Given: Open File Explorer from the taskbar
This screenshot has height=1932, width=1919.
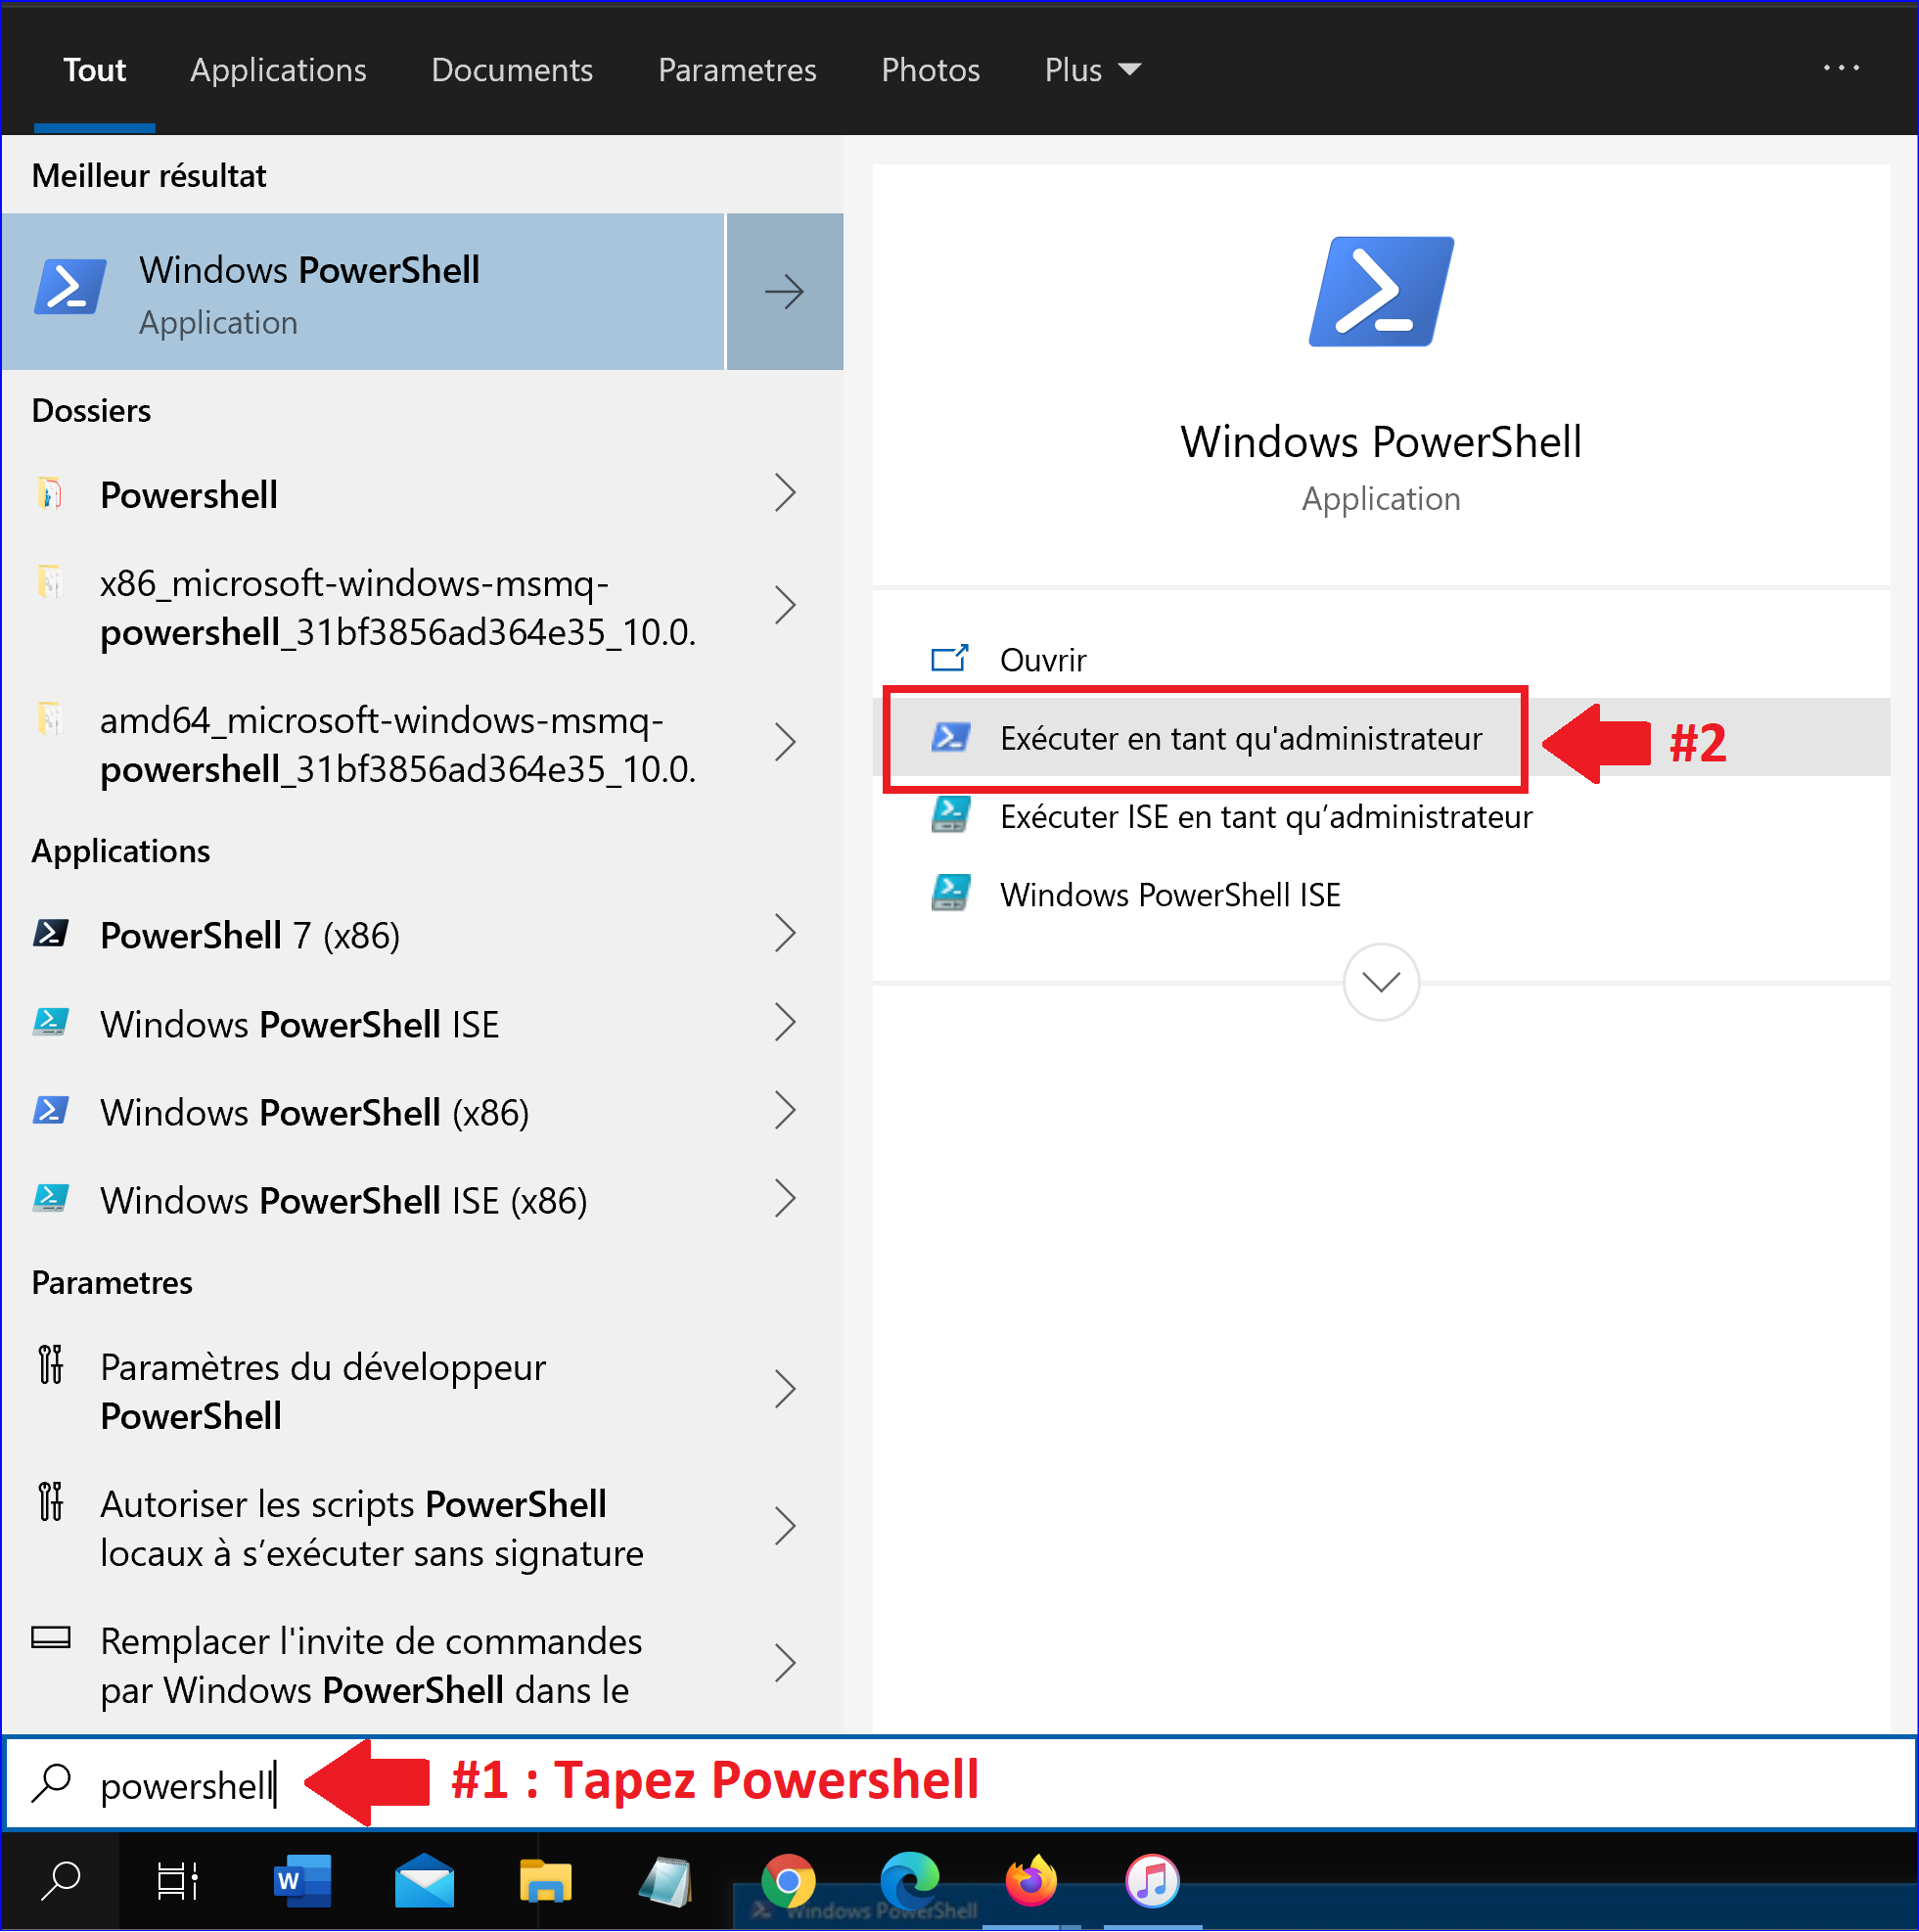Looking at the screenshot, I should click(546, 1882).
